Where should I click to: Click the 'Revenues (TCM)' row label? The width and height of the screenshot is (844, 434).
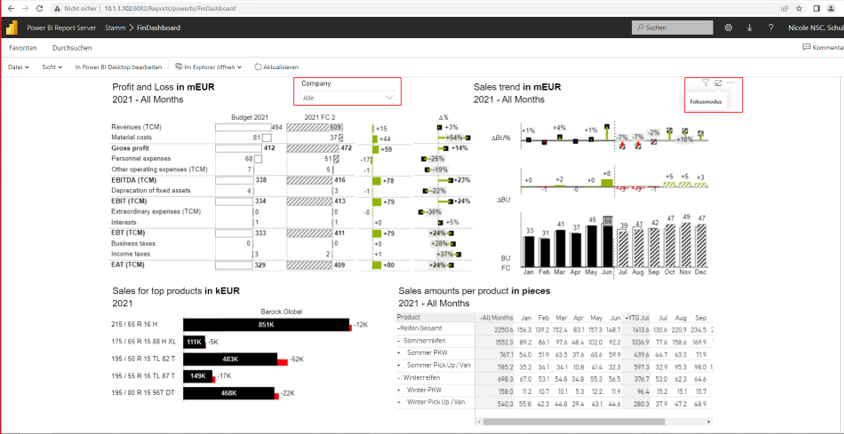pyautogui.click(x=136, y=127)
